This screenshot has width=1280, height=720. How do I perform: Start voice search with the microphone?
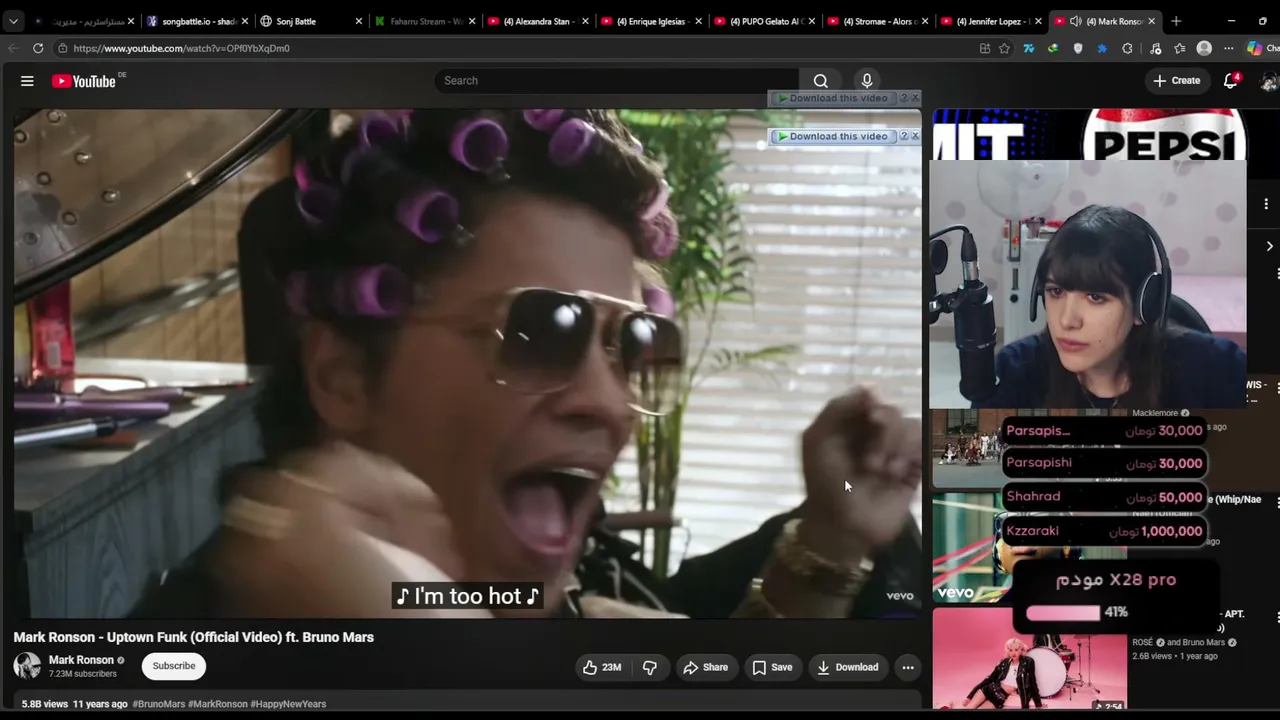point(867,81)
